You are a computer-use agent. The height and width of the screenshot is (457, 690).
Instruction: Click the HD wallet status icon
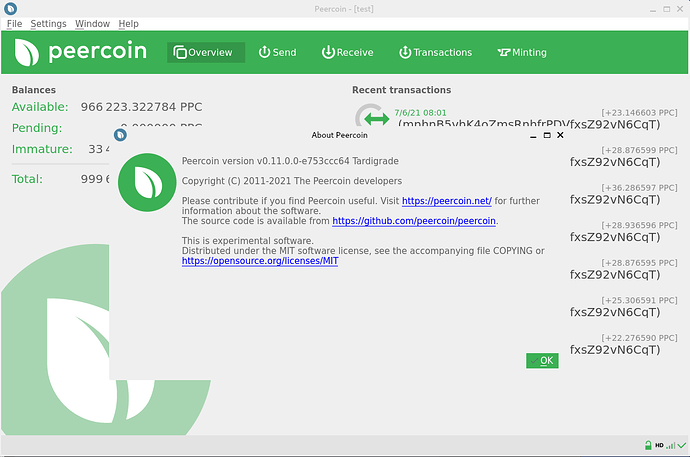click(x=659, y=445)
